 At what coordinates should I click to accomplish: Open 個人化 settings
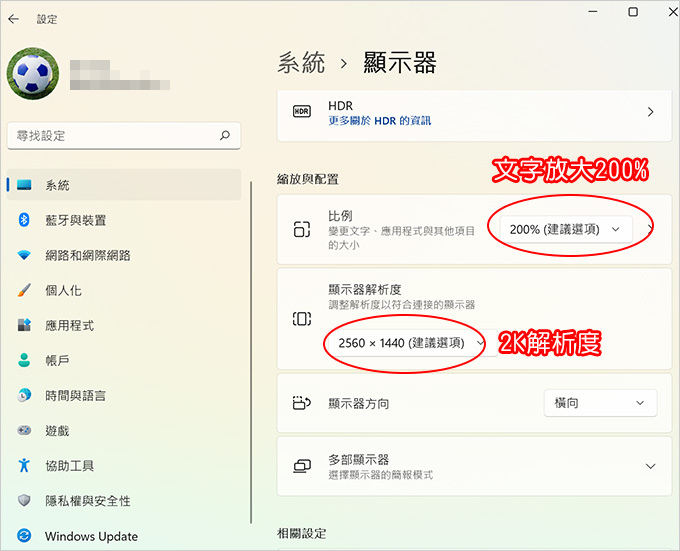pos(124,290)
